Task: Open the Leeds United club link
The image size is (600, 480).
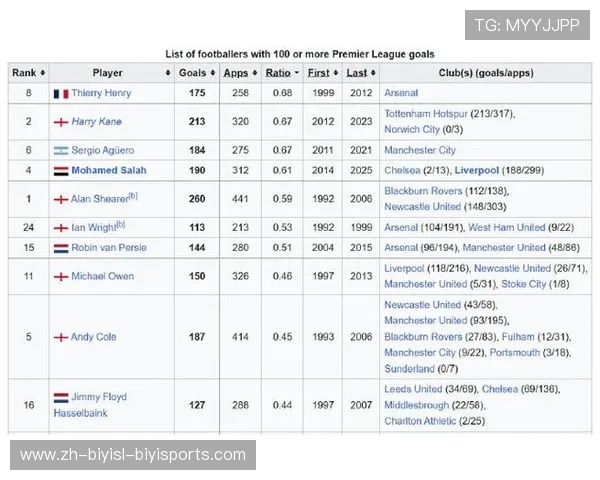Action: click(414, 388)
